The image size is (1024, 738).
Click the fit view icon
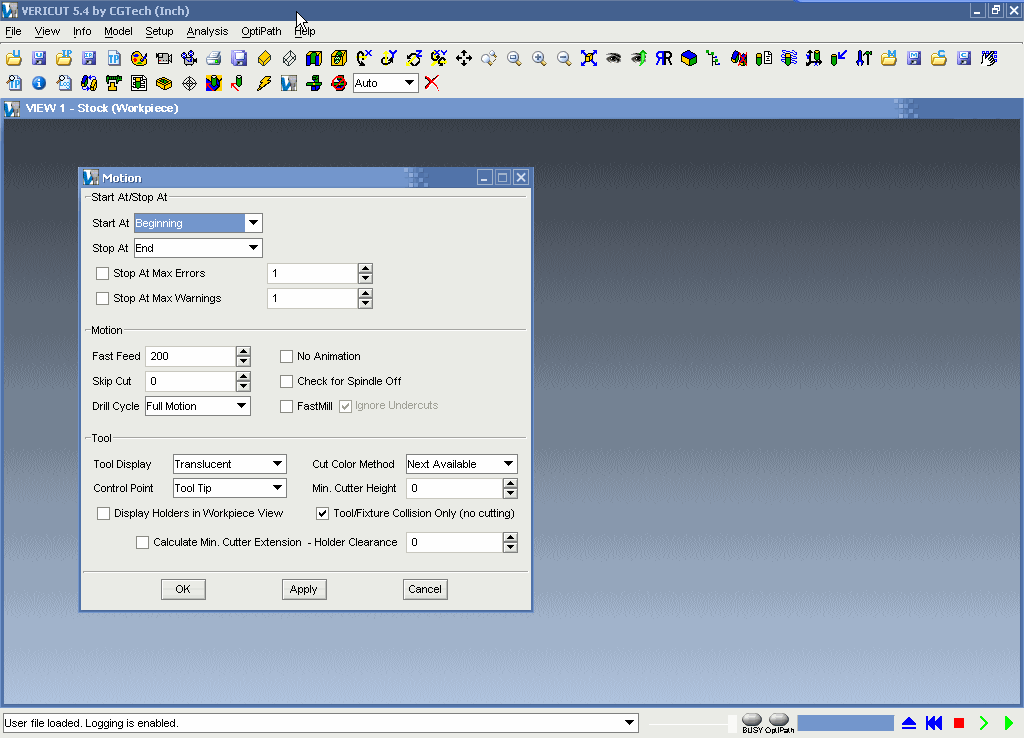(589, 58)
